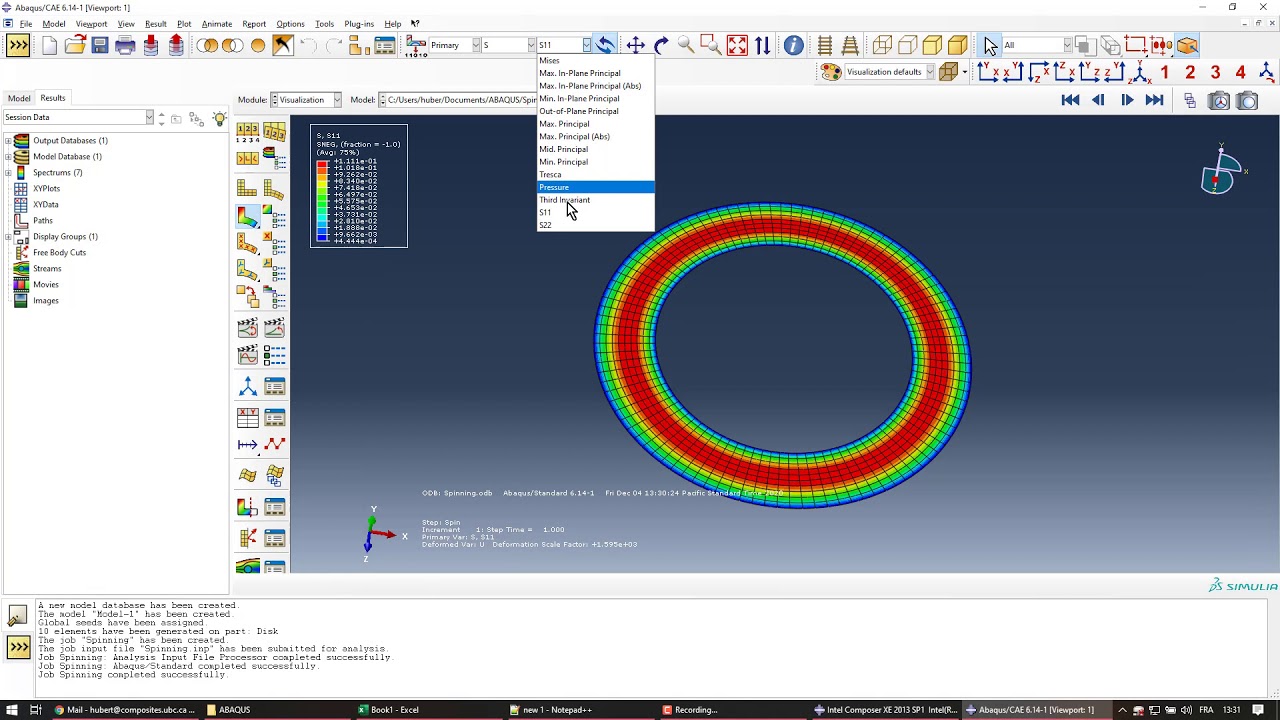Select the Box Zoom tool
1280x720 pixels.
[711, 45]
